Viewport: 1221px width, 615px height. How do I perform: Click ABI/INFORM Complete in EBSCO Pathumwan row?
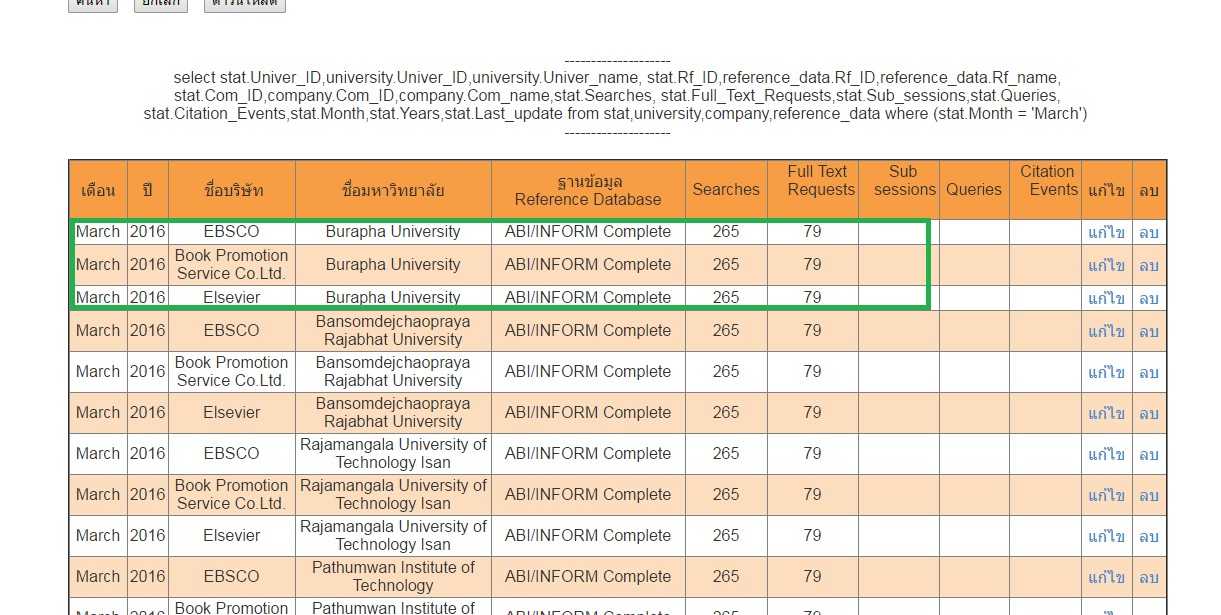coord(588,577)
